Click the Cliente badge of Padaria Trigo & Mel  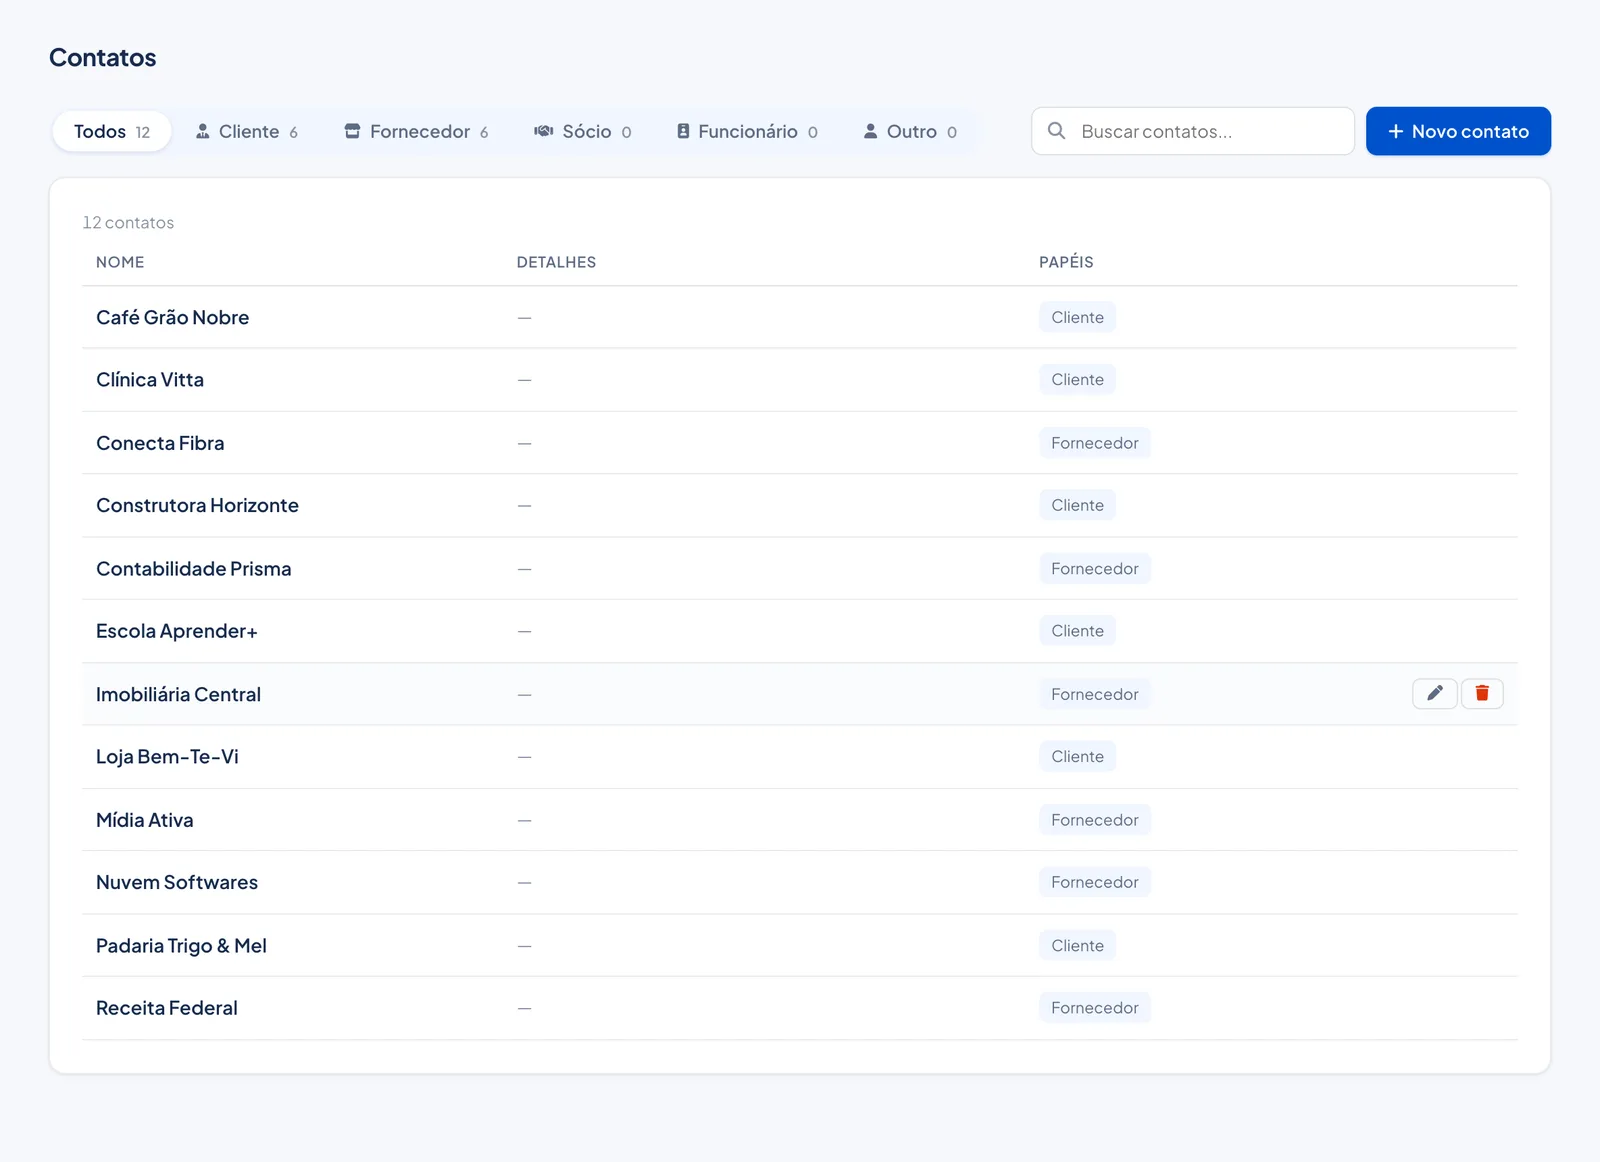[x=1077, y=945]
